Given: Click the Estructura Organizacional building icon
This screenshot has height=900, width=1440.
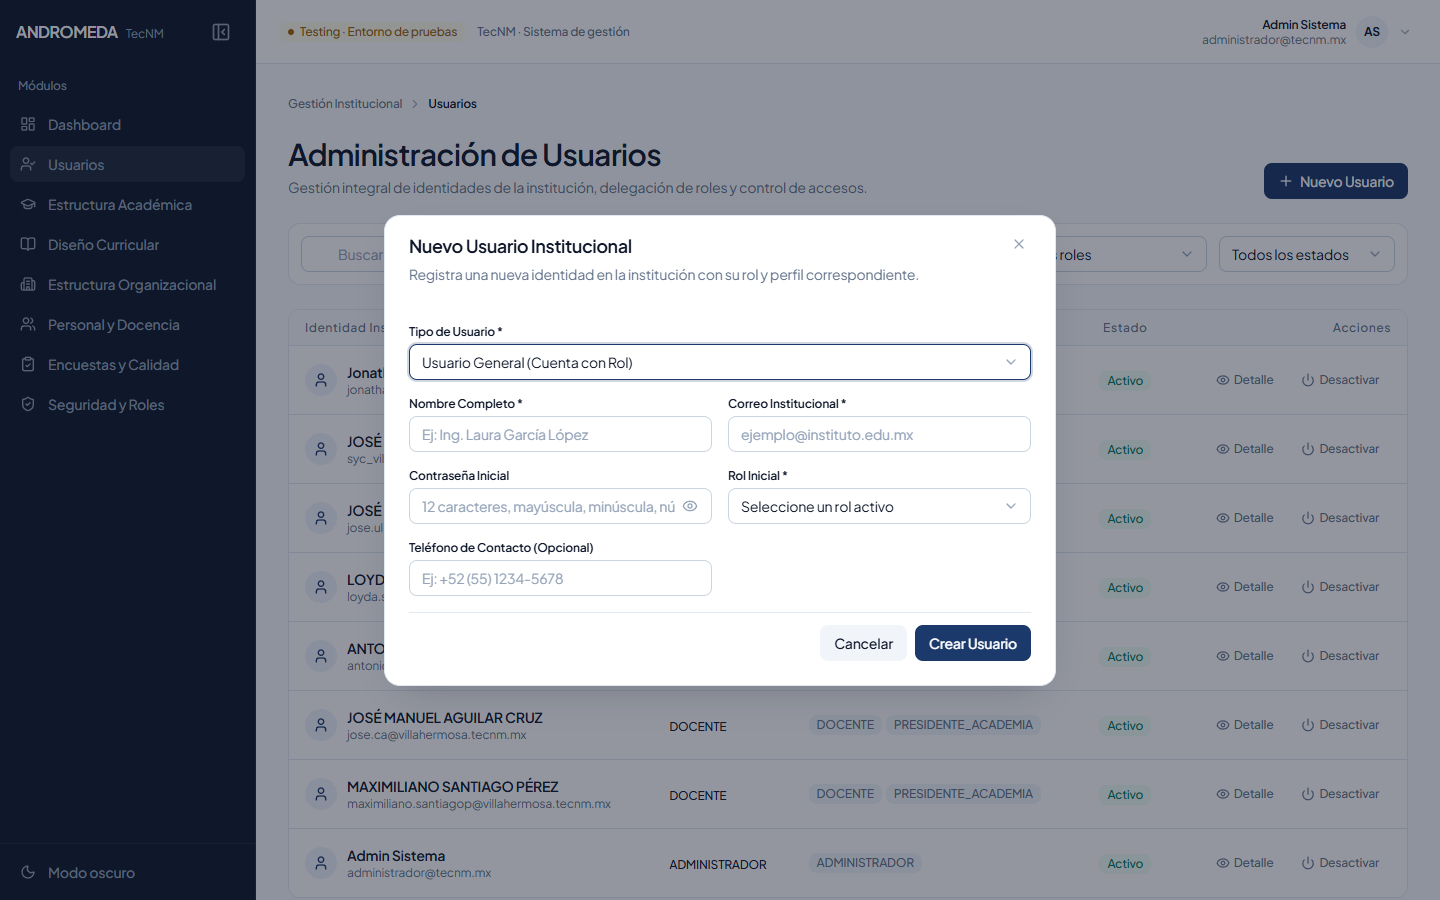Looking at the screenshot, I should (28, 284).
